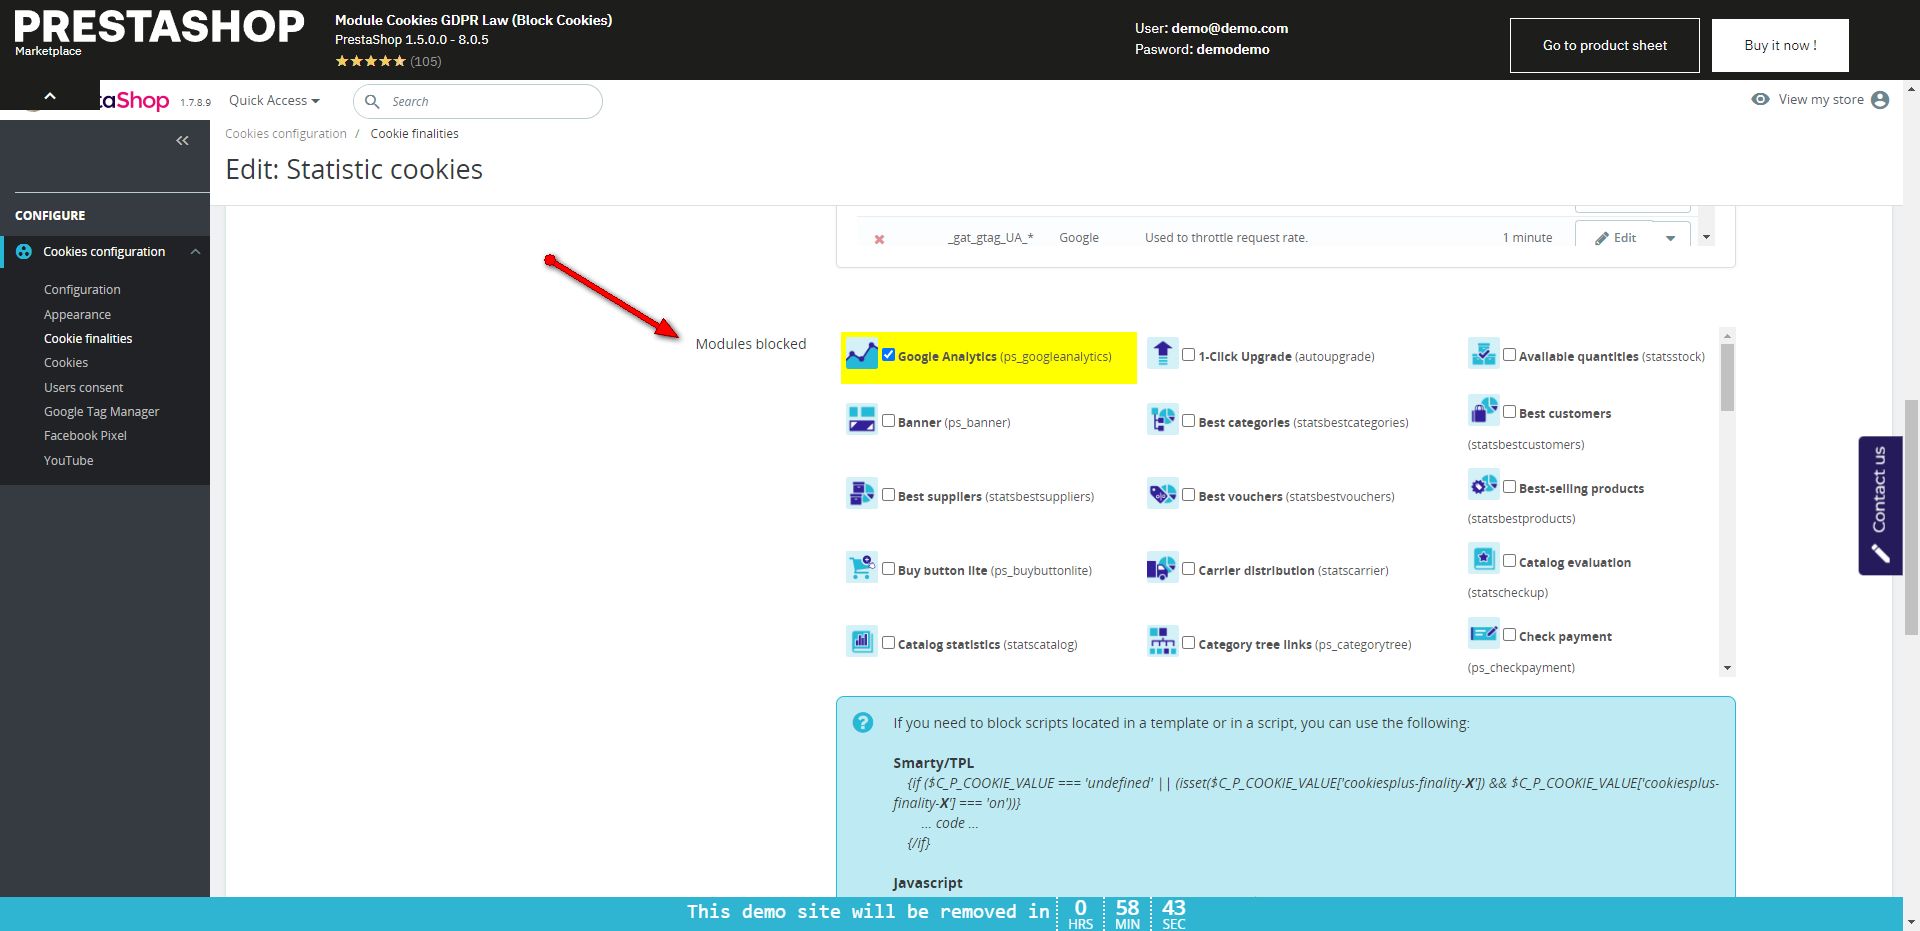Collapse the Cookies configuration menu section
1920x931 pixels.
point(196,252)
